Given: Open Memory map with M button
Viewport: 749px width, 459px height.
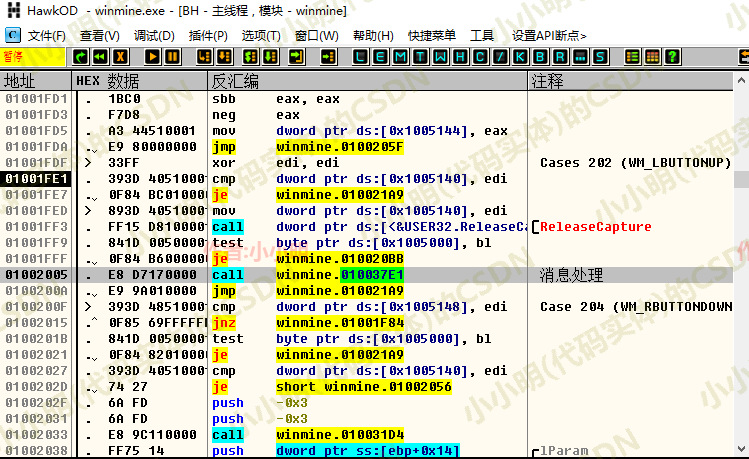Looking at the screenshot, I should [400, 57].
